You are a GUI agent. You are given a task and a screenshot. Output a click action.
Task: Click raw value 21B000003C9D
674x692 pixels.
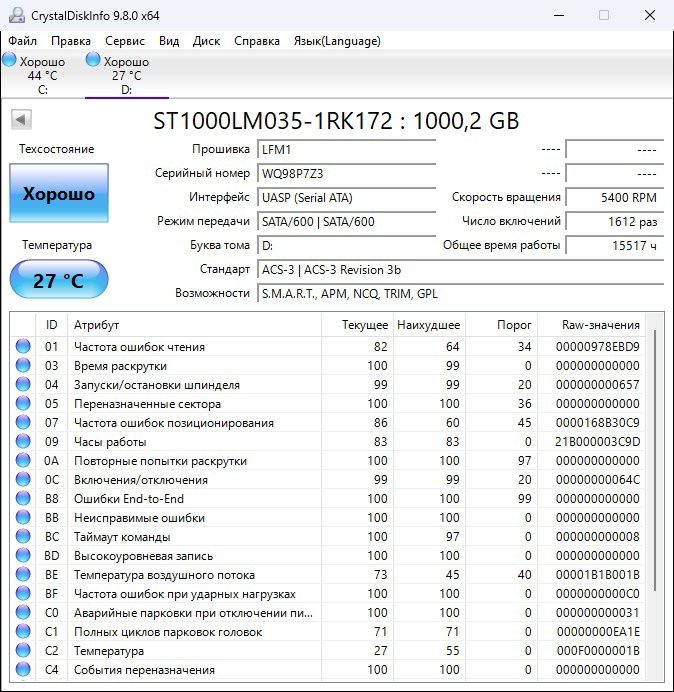(x=598, y=442)
